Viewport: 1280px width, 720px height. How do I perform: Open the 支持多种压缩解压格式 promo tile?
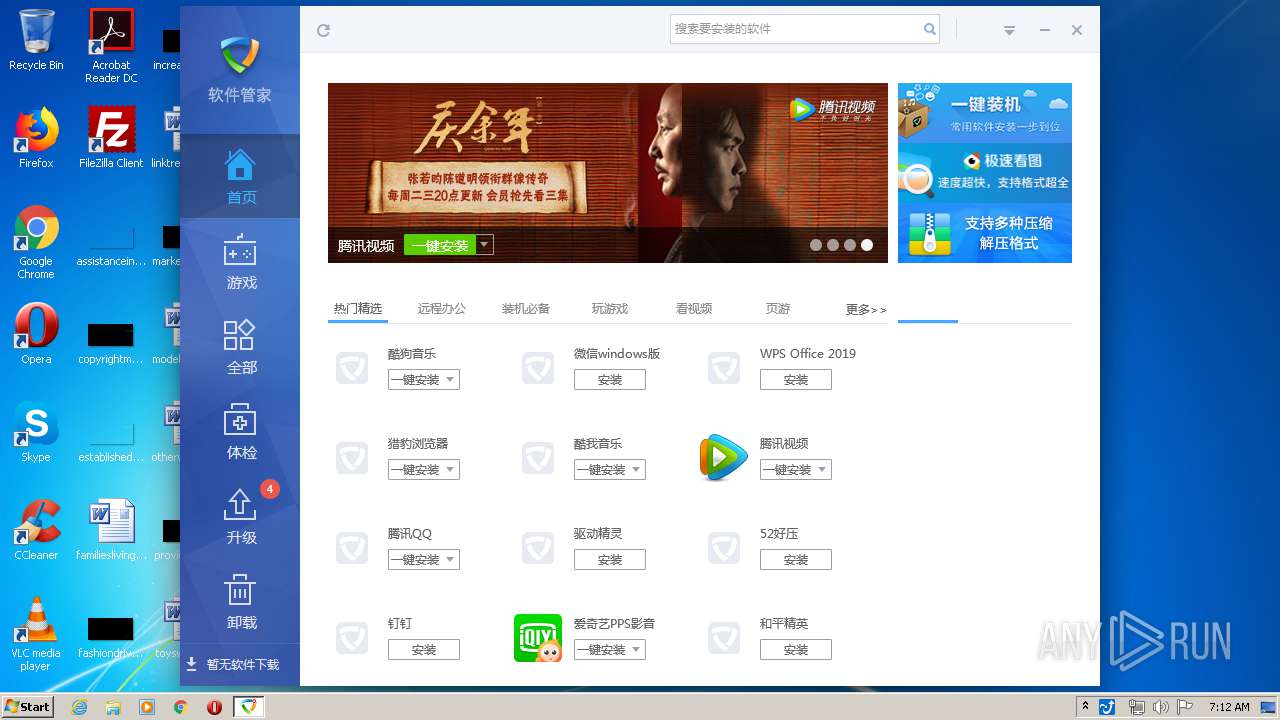(x=985, y=233)
